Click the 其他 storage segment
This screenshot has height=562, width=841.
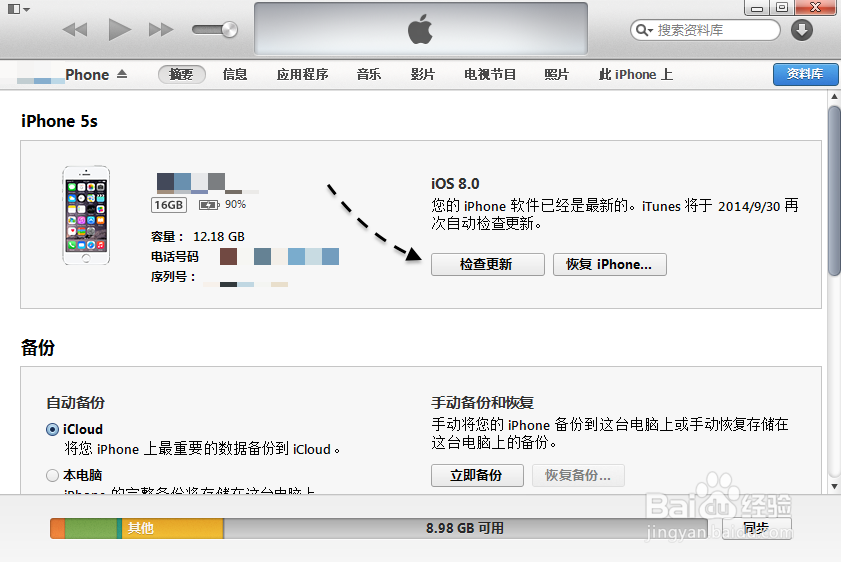point(172,528)
